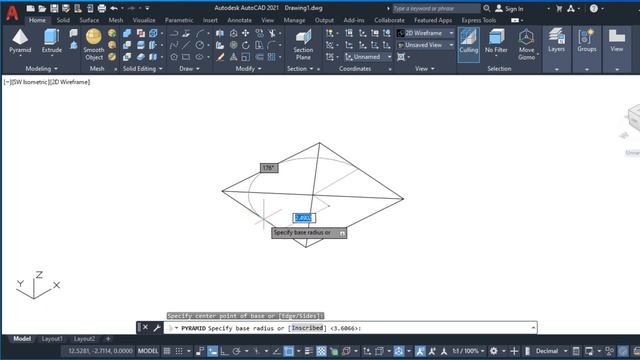Click the Array tool in Modify panel
Screen dimensions: 640x360
tap(271, 57)
